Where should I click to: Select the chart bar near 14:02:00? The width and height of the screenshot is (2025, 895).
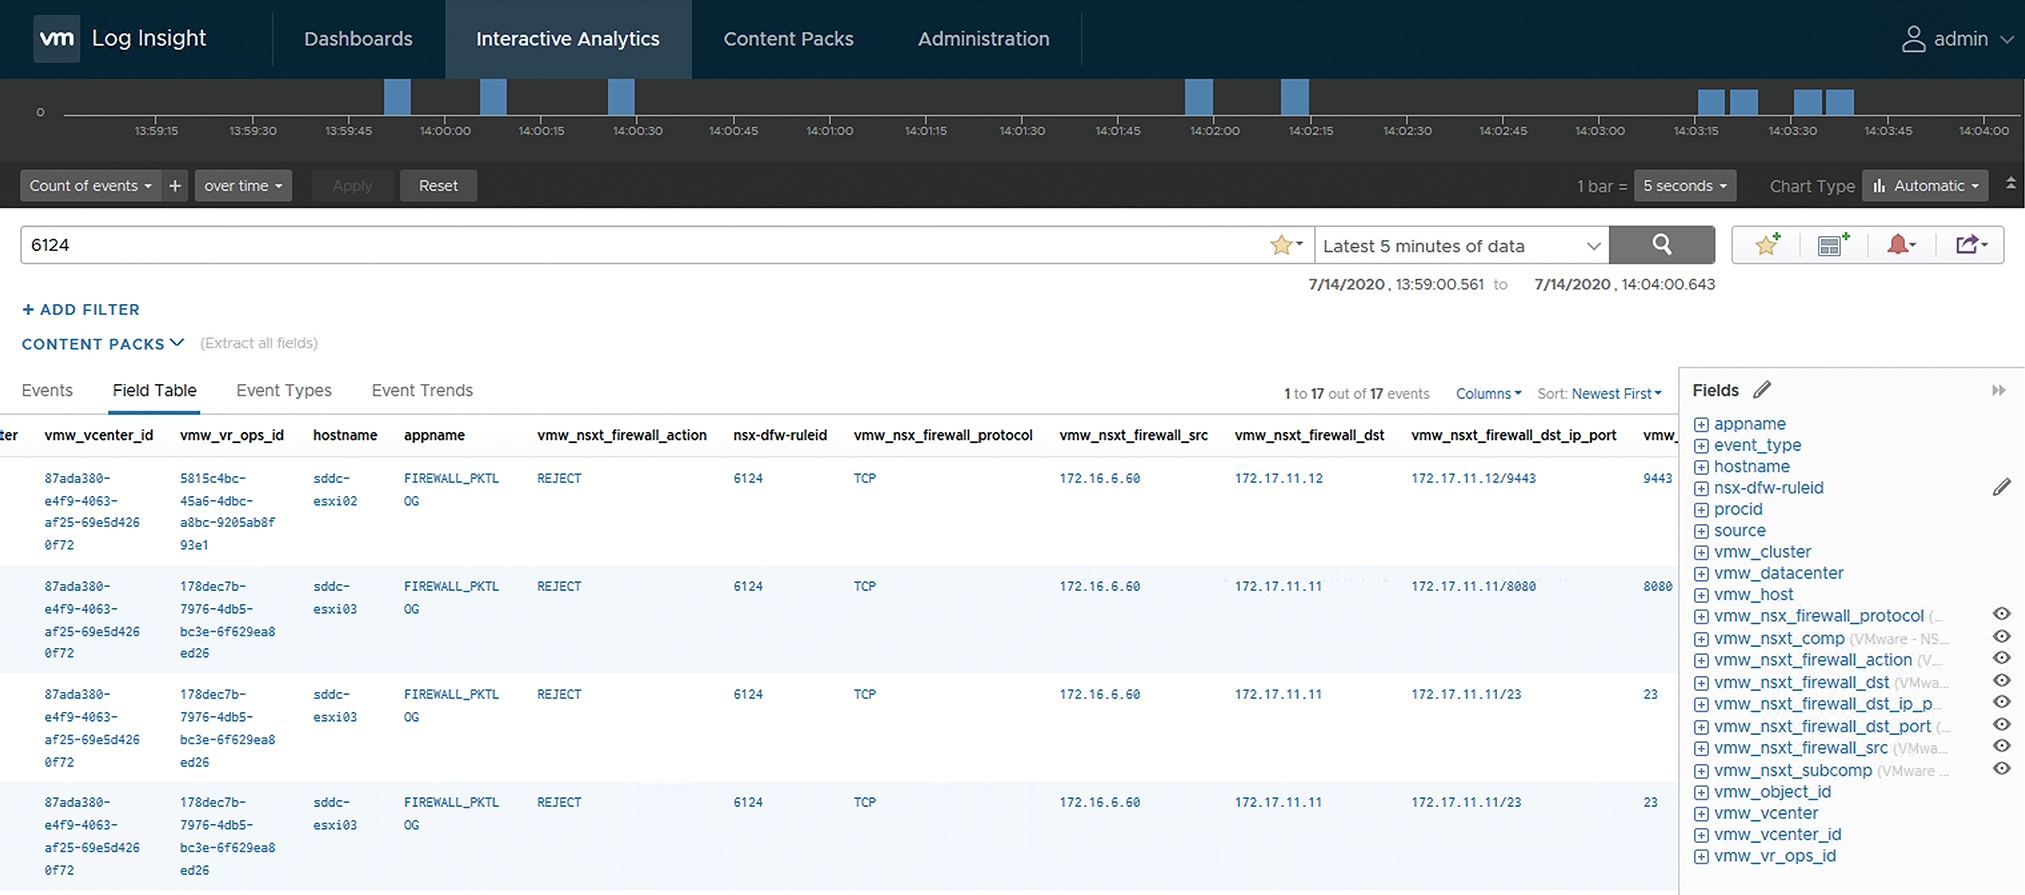tap(1199, 98)
